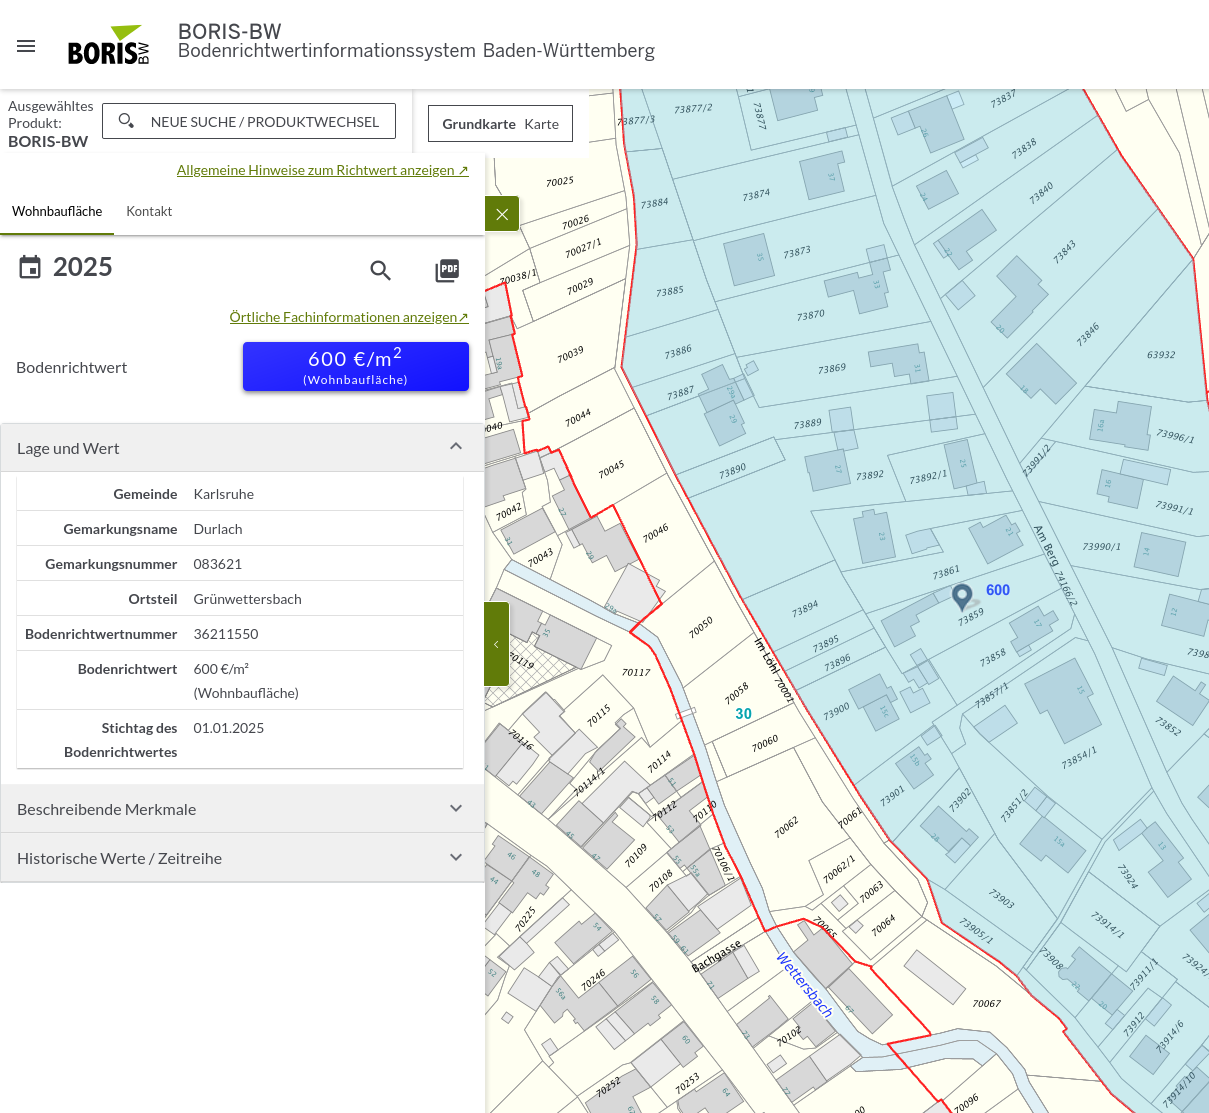Switch base map to Grundkarte

click(x=479, y=124)
